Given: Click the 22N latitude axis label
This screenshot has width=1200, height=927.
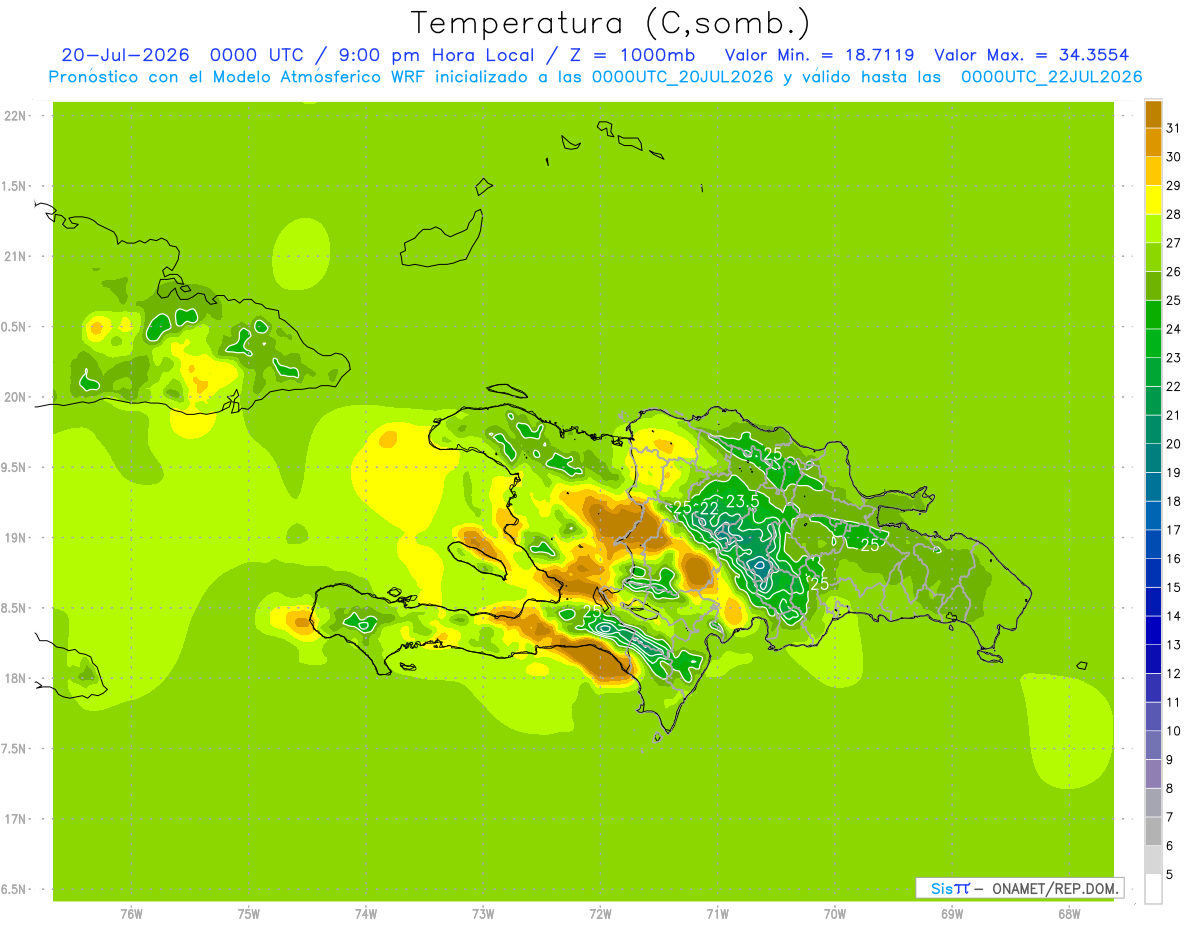Looking at the screenshot, I should pos(15,115).
